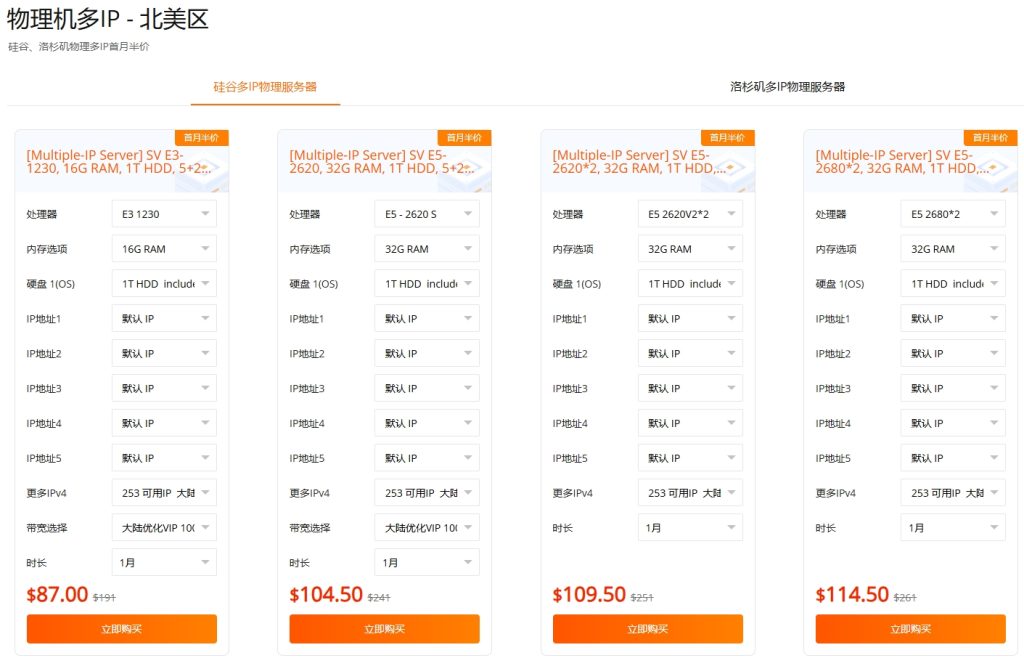Screen dimensions: 1024x658
Task: Expand the 更多IPv4 dropdown showing 253 可用IP
Action: [x=164, y=492]
